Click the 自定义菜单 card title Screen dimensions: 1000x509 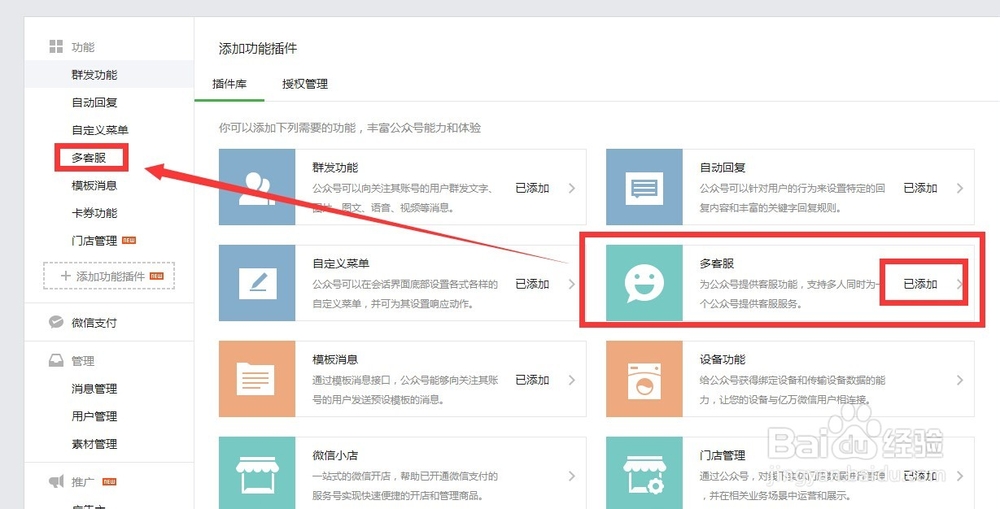[341, 263]
